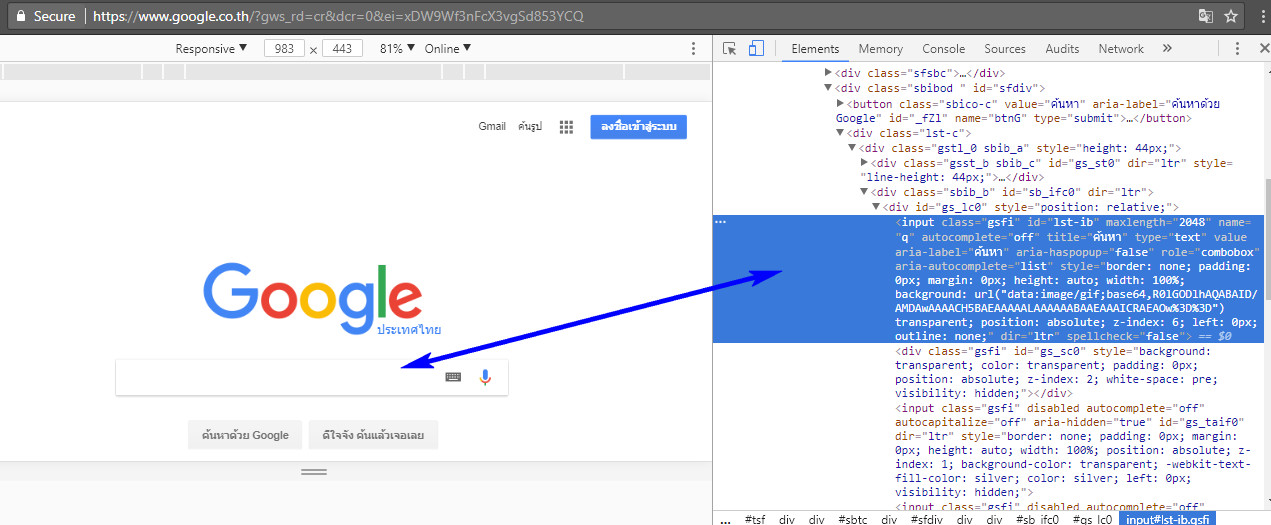Open the DevTools three-dot customize menu
Viewport: 1271px width, 525px height.
[x=1238, y=48]
